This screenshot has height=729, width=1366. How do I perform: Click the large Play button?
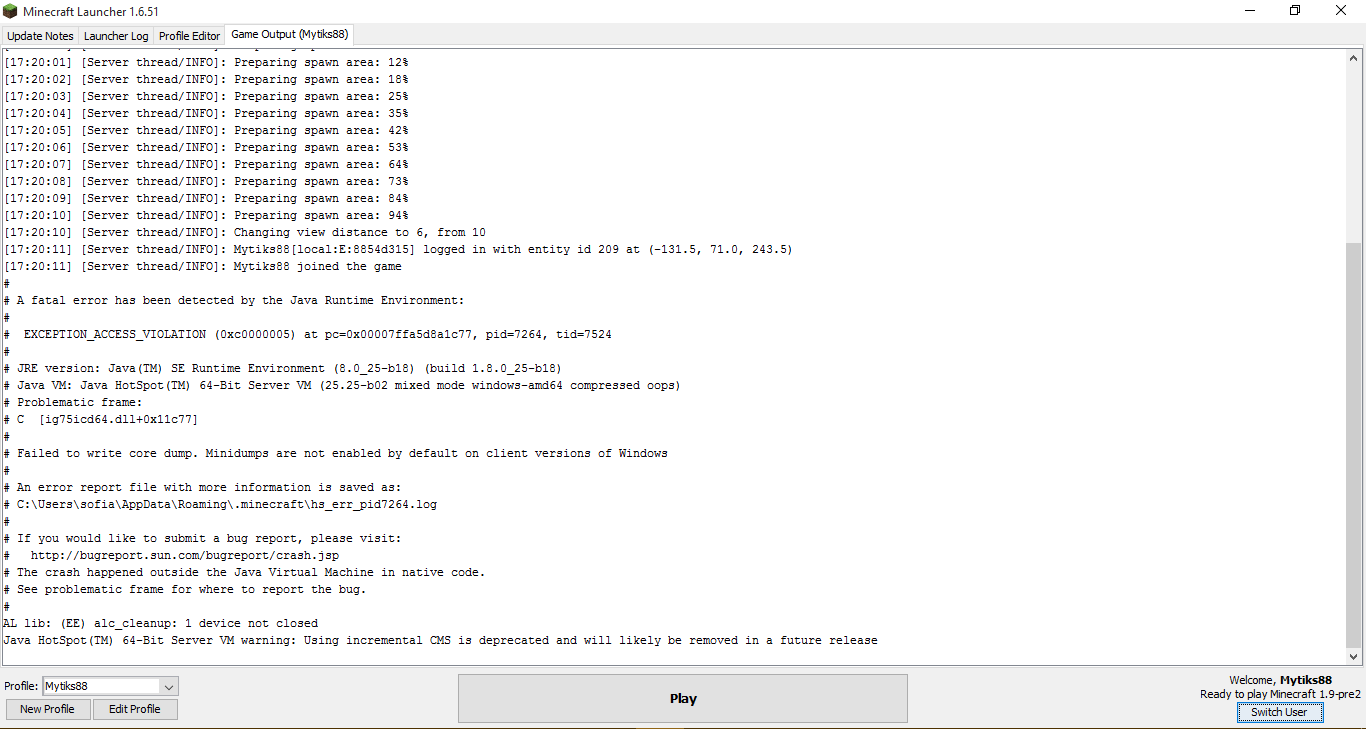pyautogui.click(x=683, y=698)
